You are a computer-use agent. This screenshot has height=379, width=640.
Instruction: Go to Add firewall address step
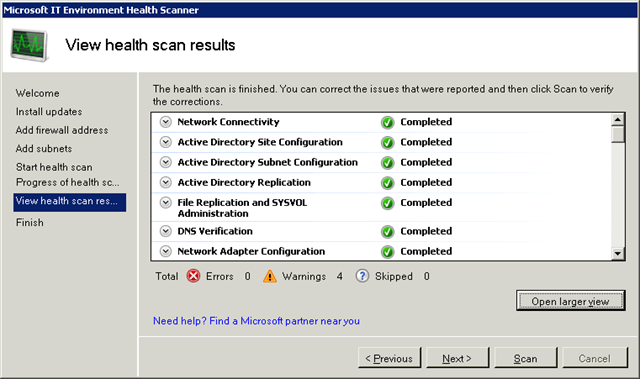click(62, 130)
